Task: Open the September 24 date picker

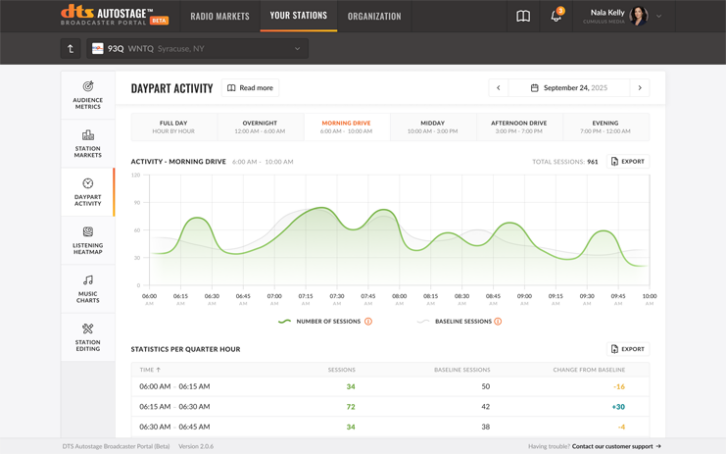Action: (569, 88)
